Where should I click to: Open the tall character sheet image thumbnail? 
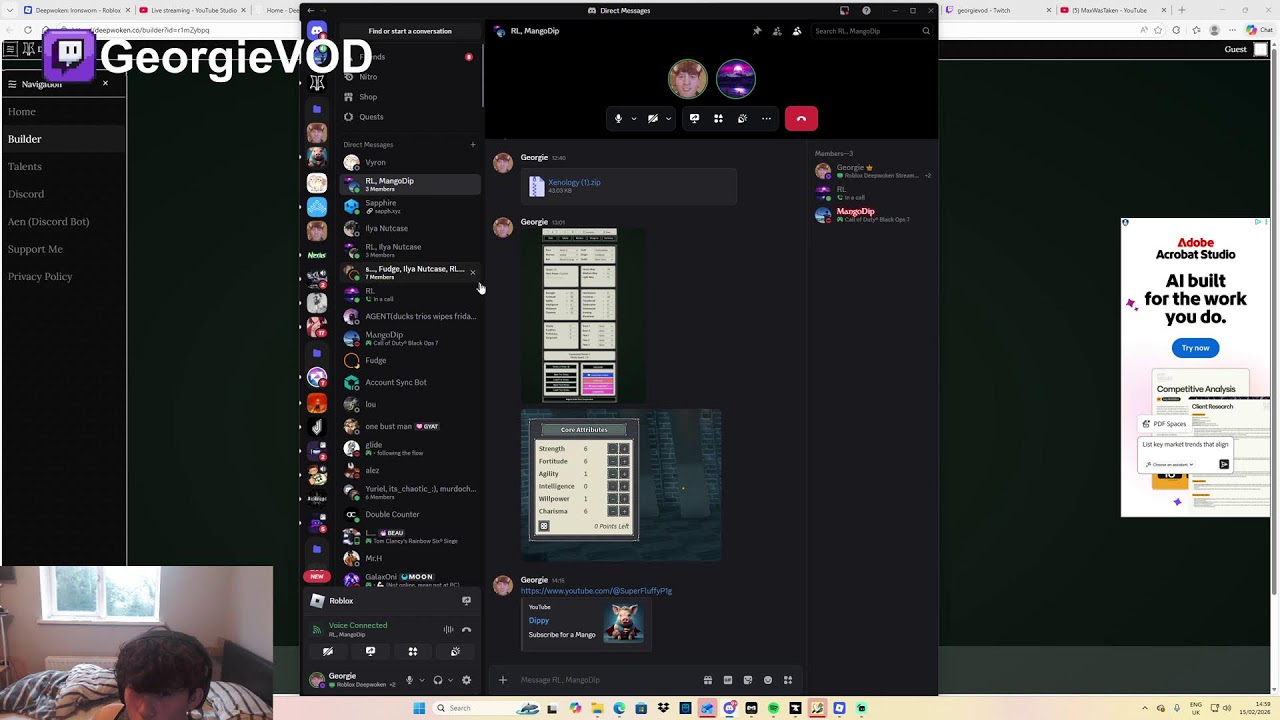click(x=580, y=315)
